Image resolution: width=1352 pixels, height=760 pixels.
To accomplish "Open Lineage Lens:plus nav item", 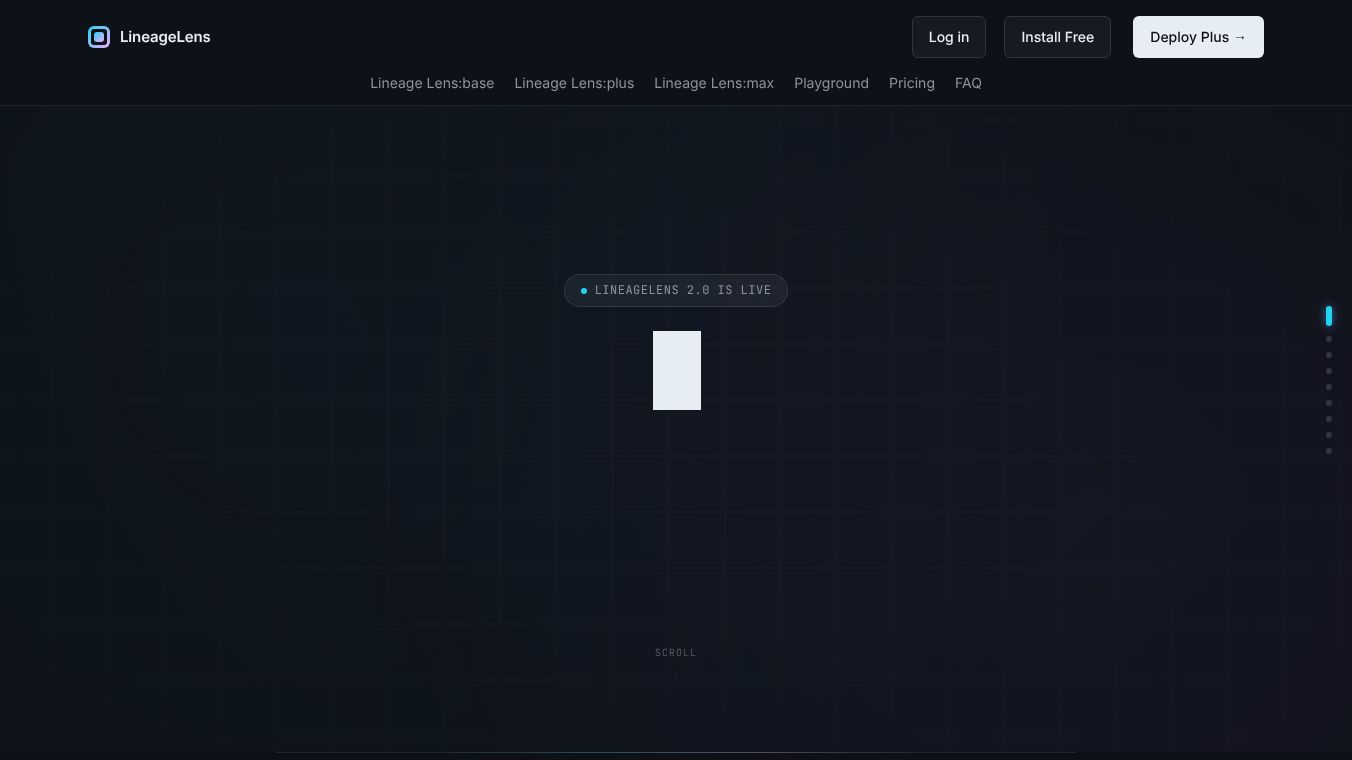I will pos(574,83).
